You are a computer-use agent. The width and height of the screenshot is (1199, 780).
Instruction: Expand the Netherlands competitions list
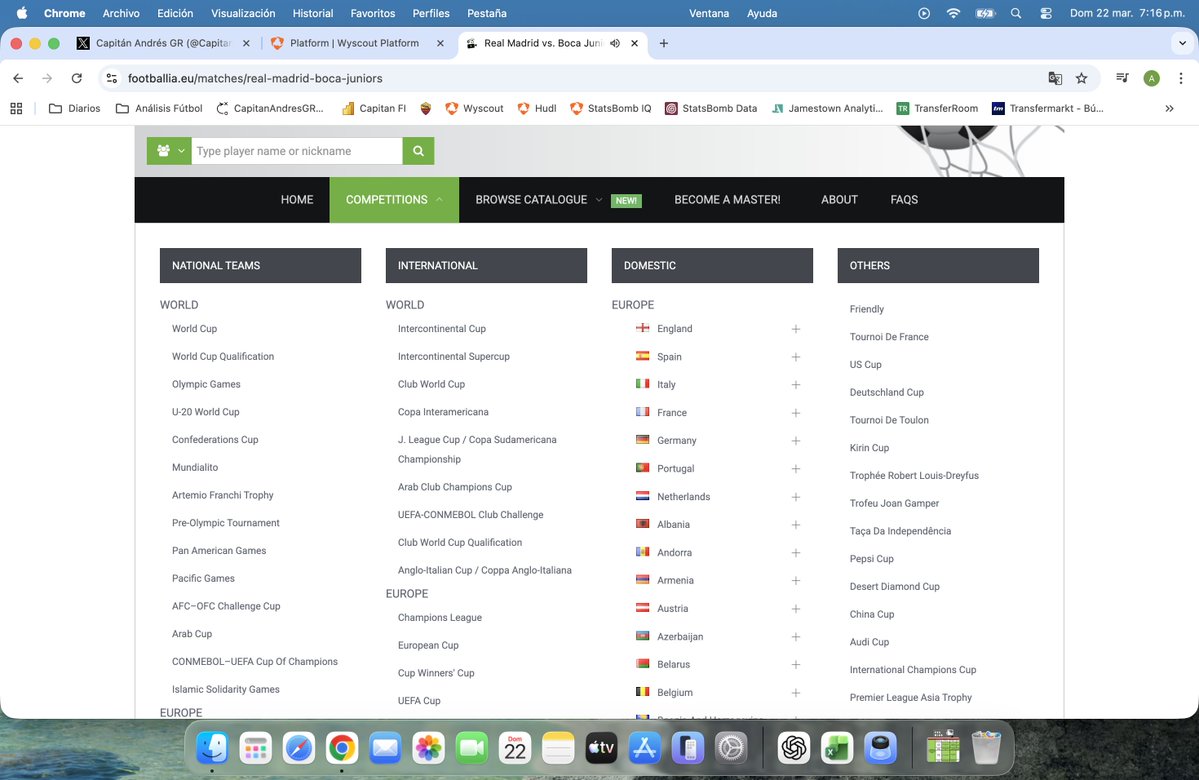coord(795,497)
